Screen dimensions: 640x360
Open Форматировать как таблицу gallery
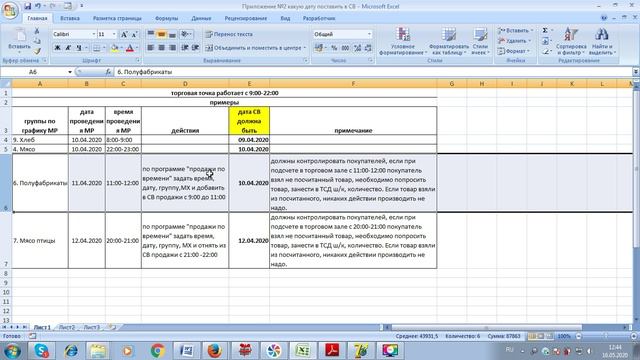pyautogui.click(x=449, y=41)
